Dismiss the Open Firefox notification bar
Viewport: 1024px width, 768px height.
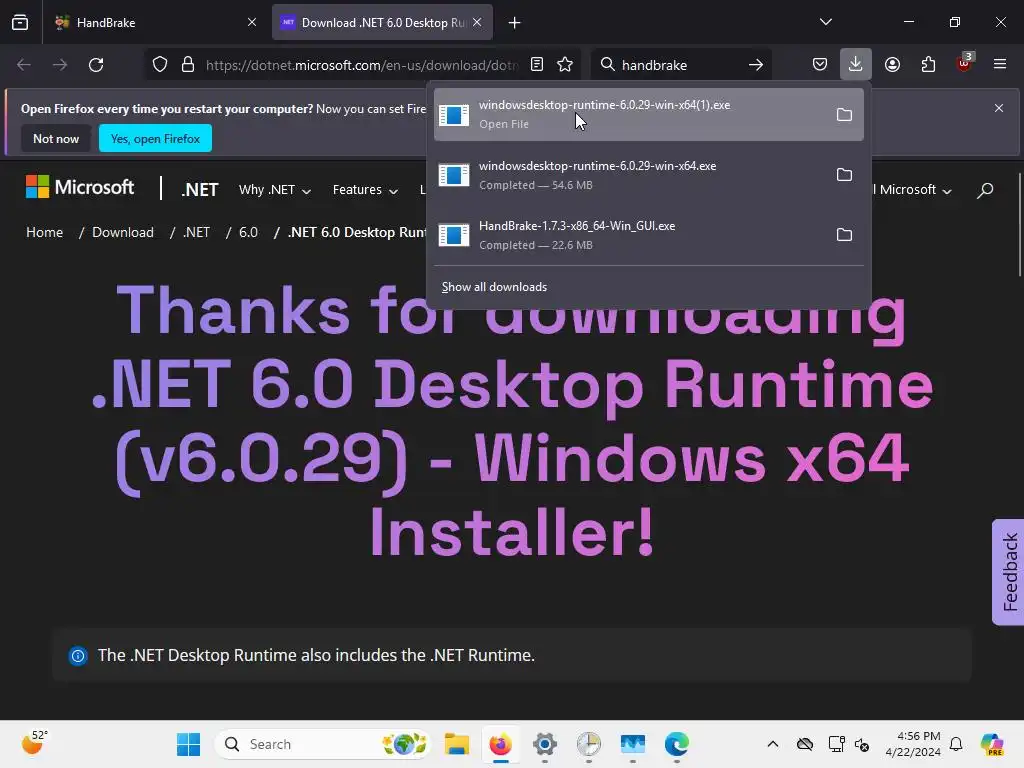coord(999,108)
